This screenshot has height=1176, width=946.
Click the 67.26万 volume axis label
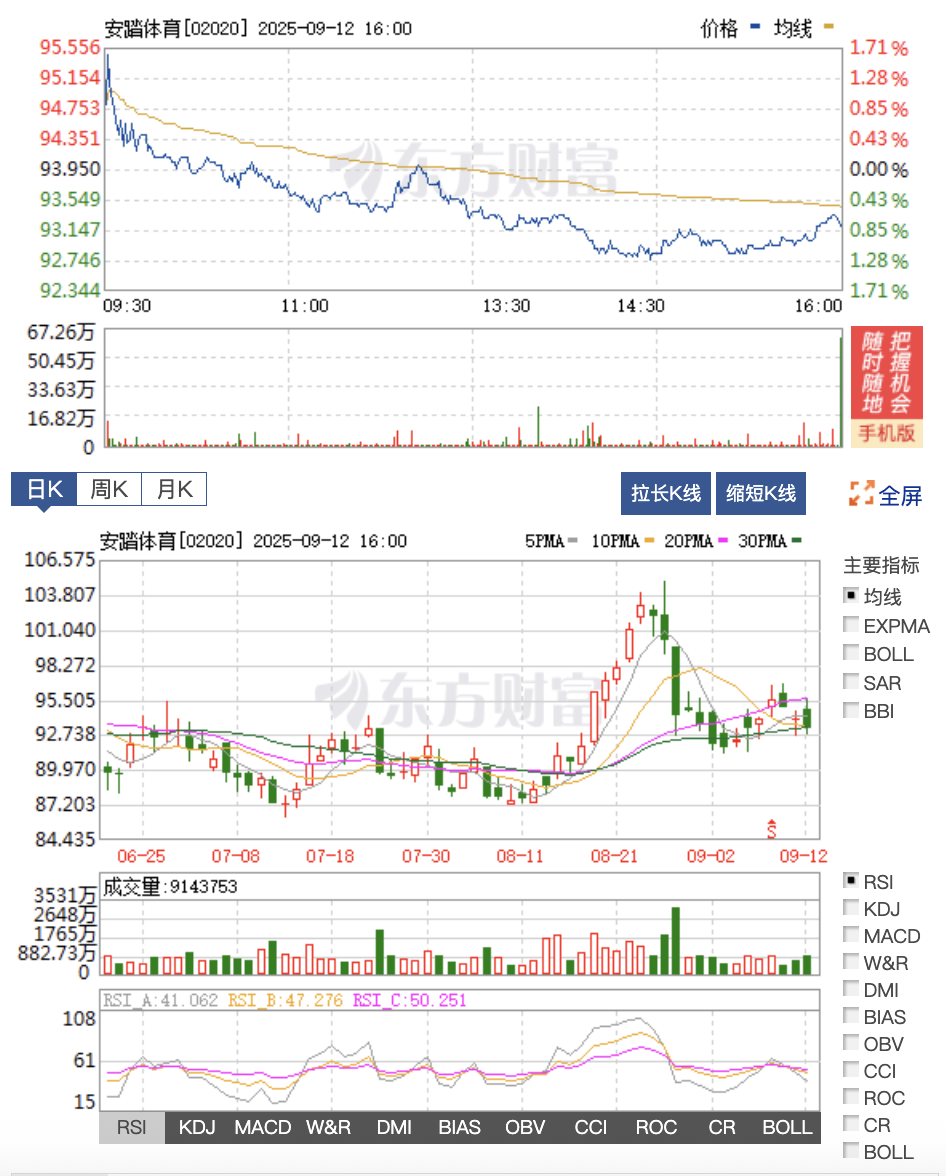pyautogui.click(x=61, y=332)
